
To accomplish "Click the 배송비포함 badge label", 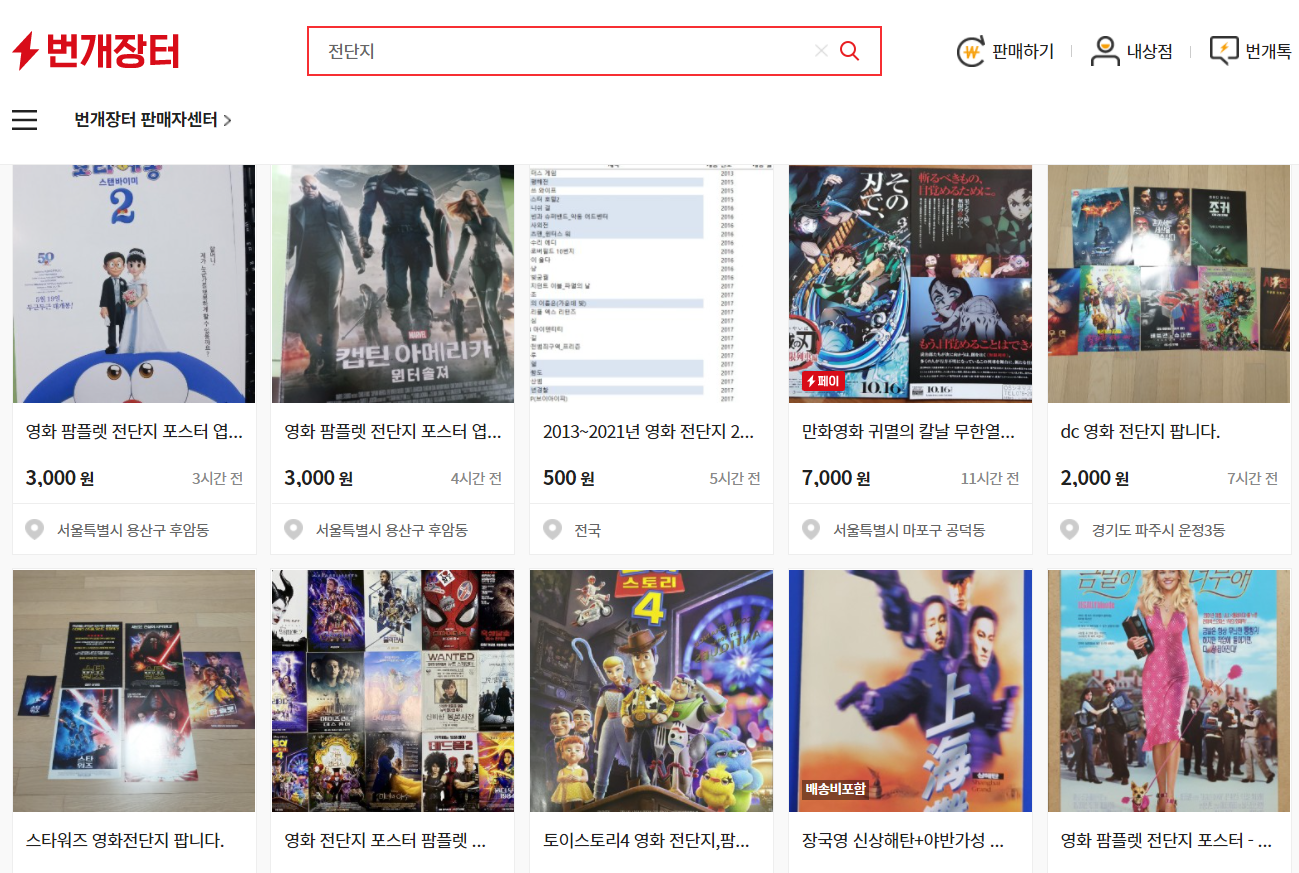I will (835, 789).
